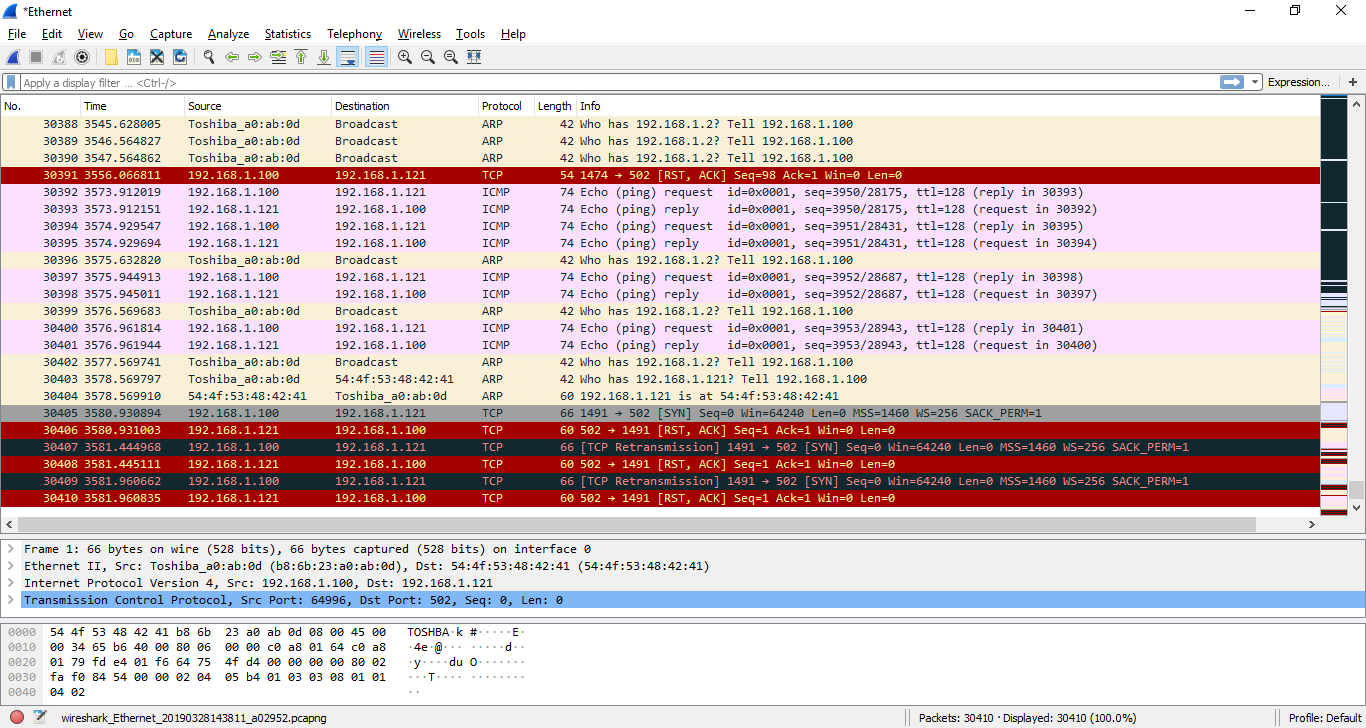1366x728 pixels.
Task: Expand Transmission Control Protocol section
Action: click(x=10, y=600)
